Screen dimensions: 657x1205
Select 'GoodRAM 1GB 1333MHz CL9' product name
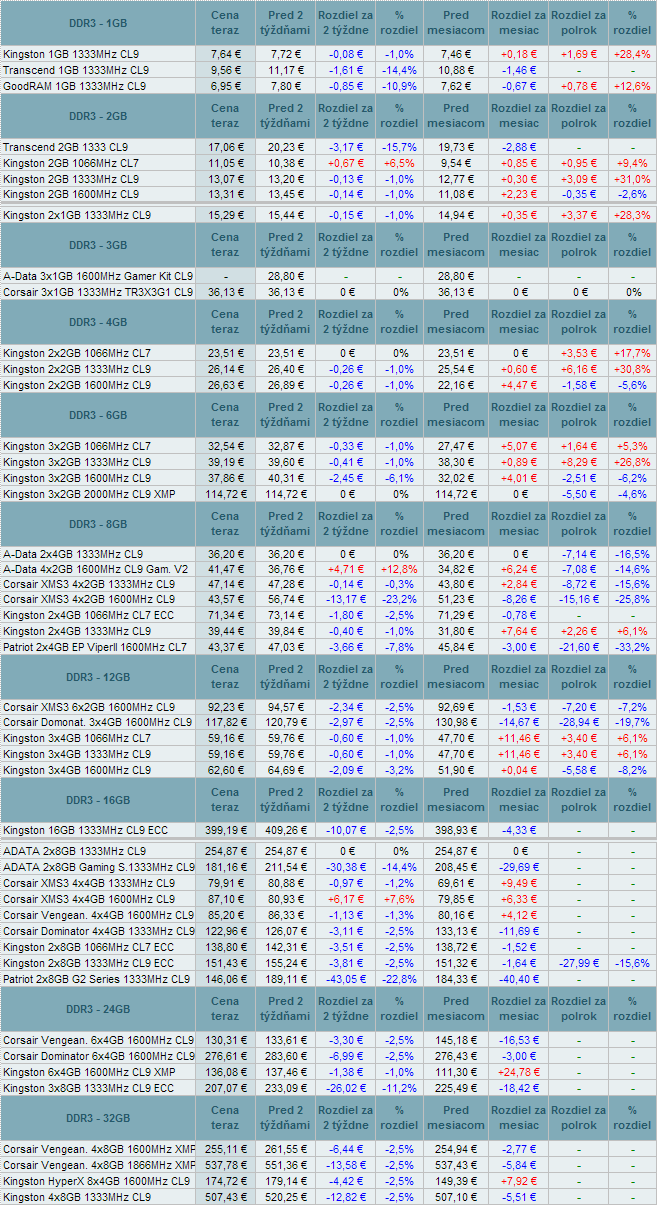point(75,86)
